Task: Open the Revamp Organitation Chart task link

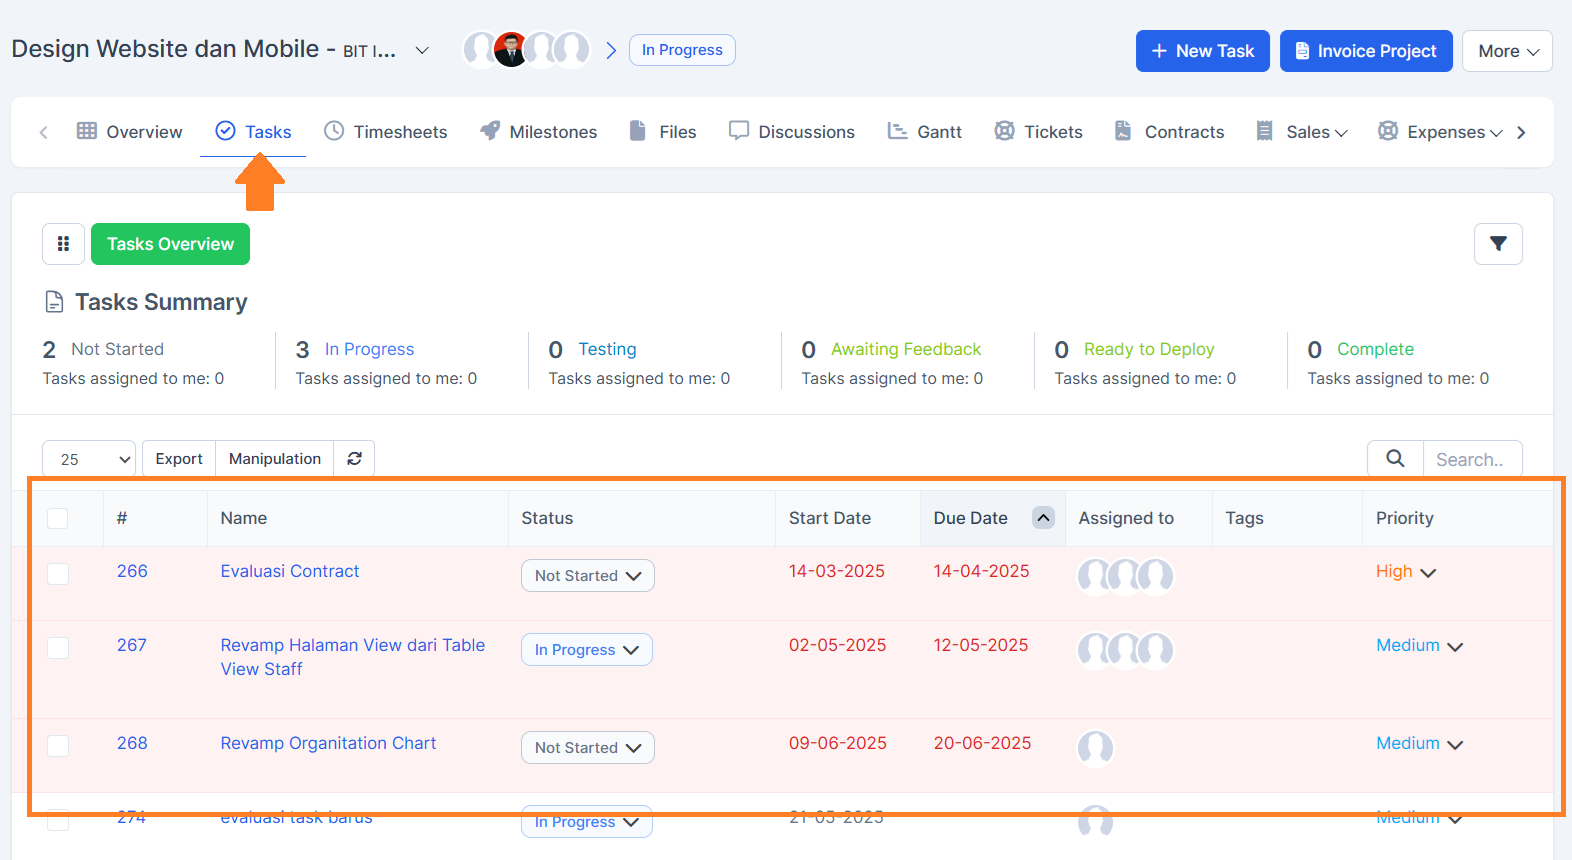Action: 328,743
